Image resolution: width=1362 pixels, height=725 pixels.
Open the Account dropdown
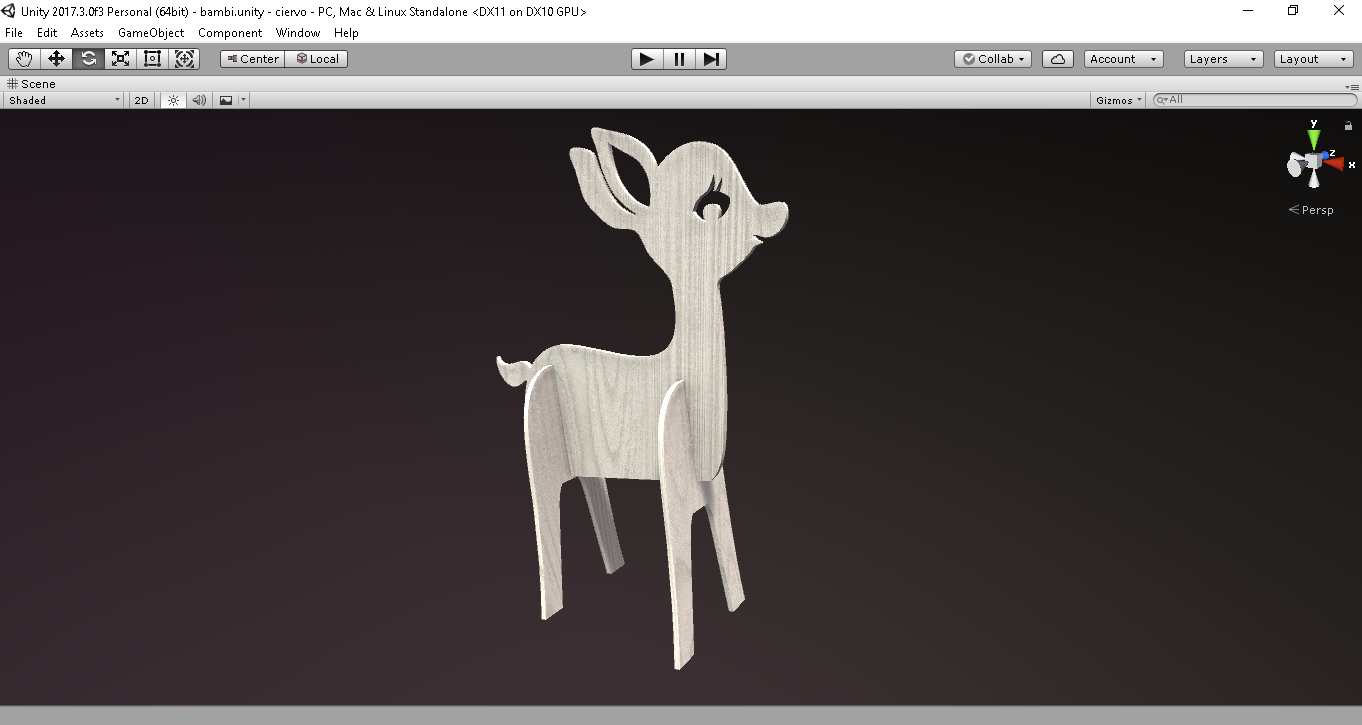click(1124, 59)
